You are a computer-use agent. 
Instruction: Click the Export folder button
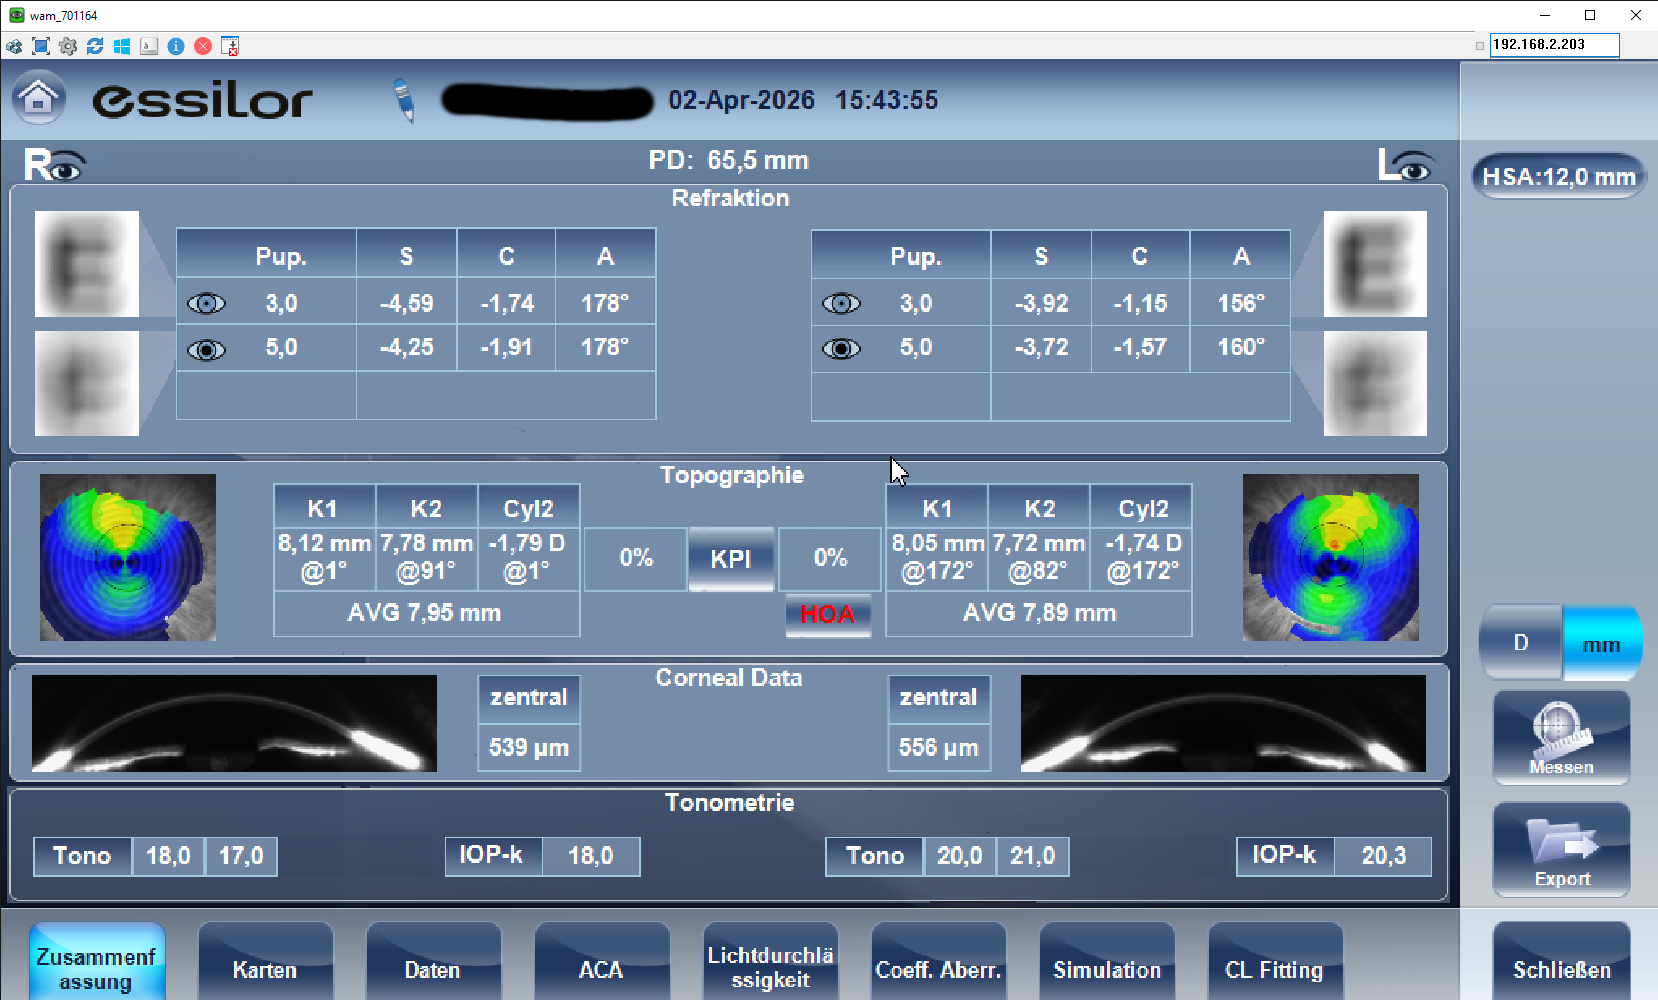click(1561, 850)
